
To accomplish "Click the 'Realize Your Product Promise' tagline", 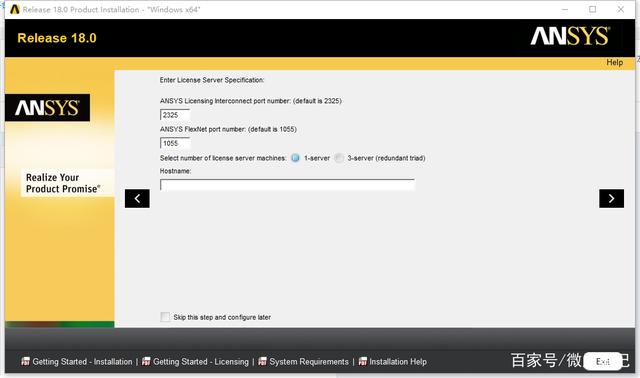I will [63, 183].
